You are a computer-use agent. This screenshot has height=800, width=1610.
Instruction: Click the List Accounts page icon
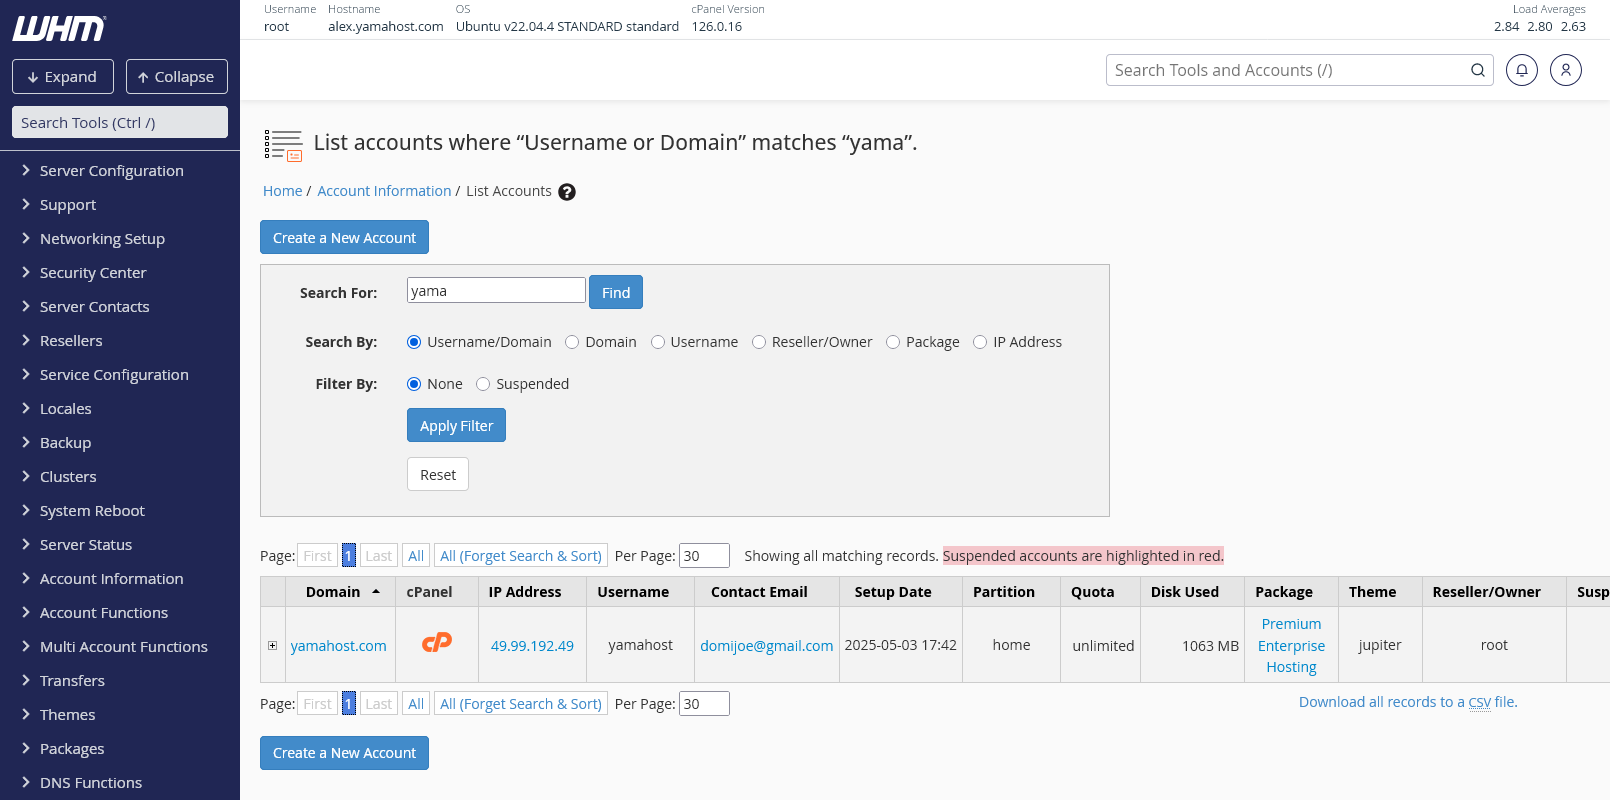click(283, 145)
